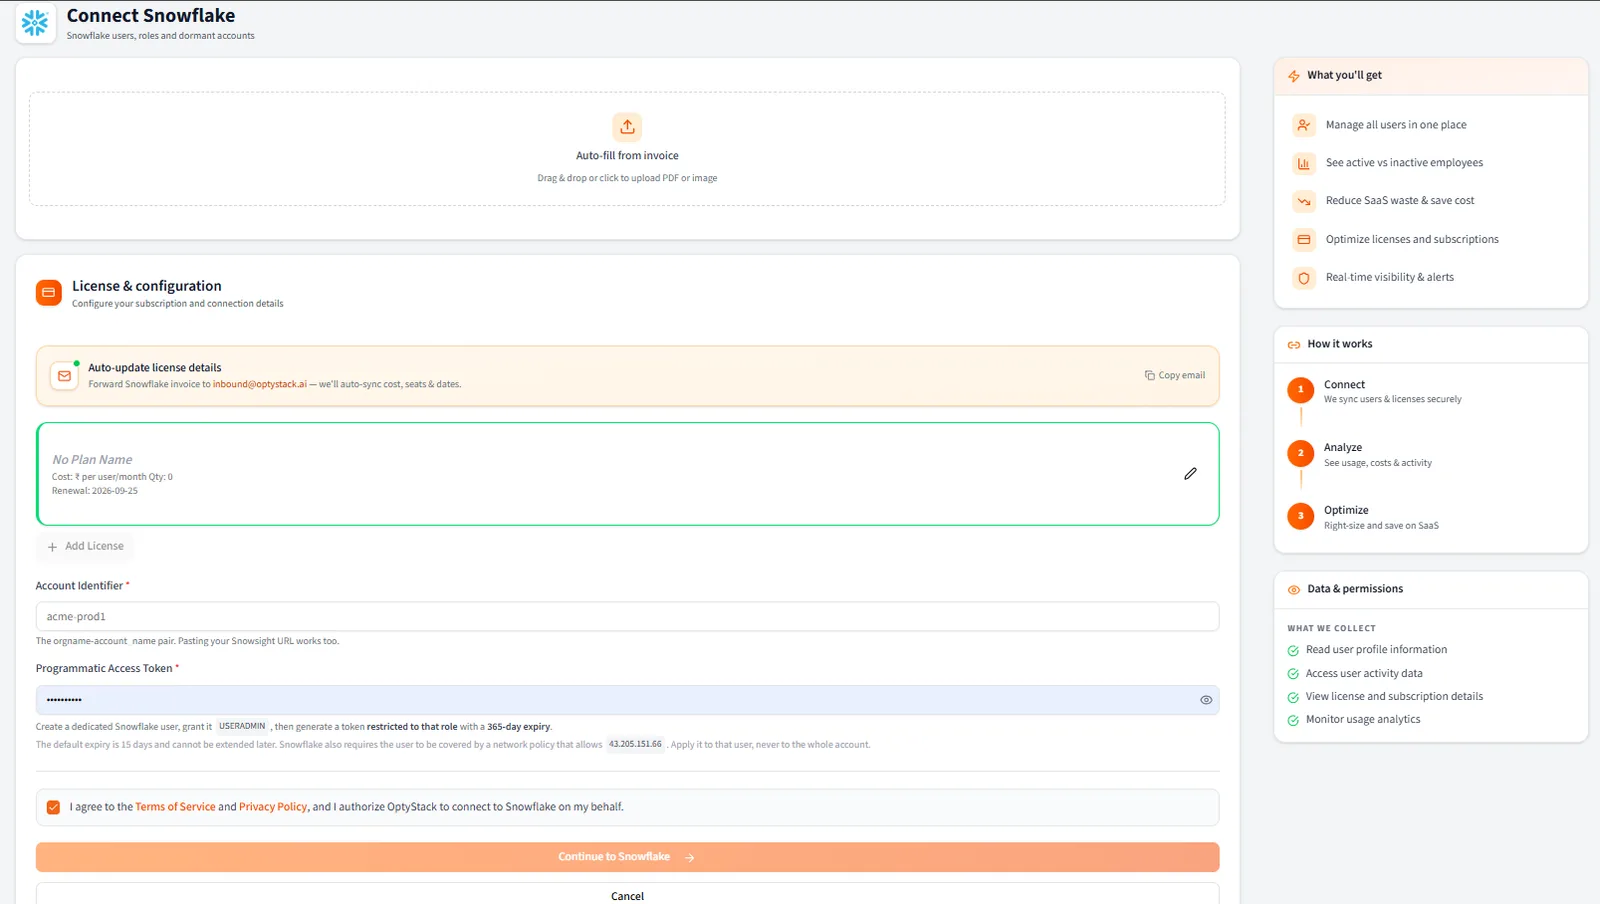This screenshot has height=904, width=1600.
Task: Click the Account Identifier input field
Action: point(627,617)
